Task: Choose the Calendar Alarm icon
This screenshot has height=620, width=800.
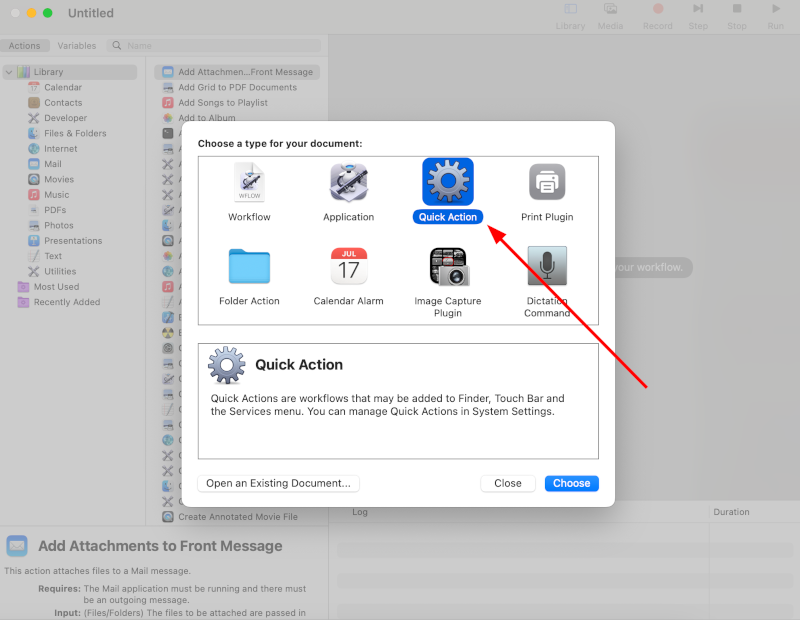Action: click(x=348, y=267)
